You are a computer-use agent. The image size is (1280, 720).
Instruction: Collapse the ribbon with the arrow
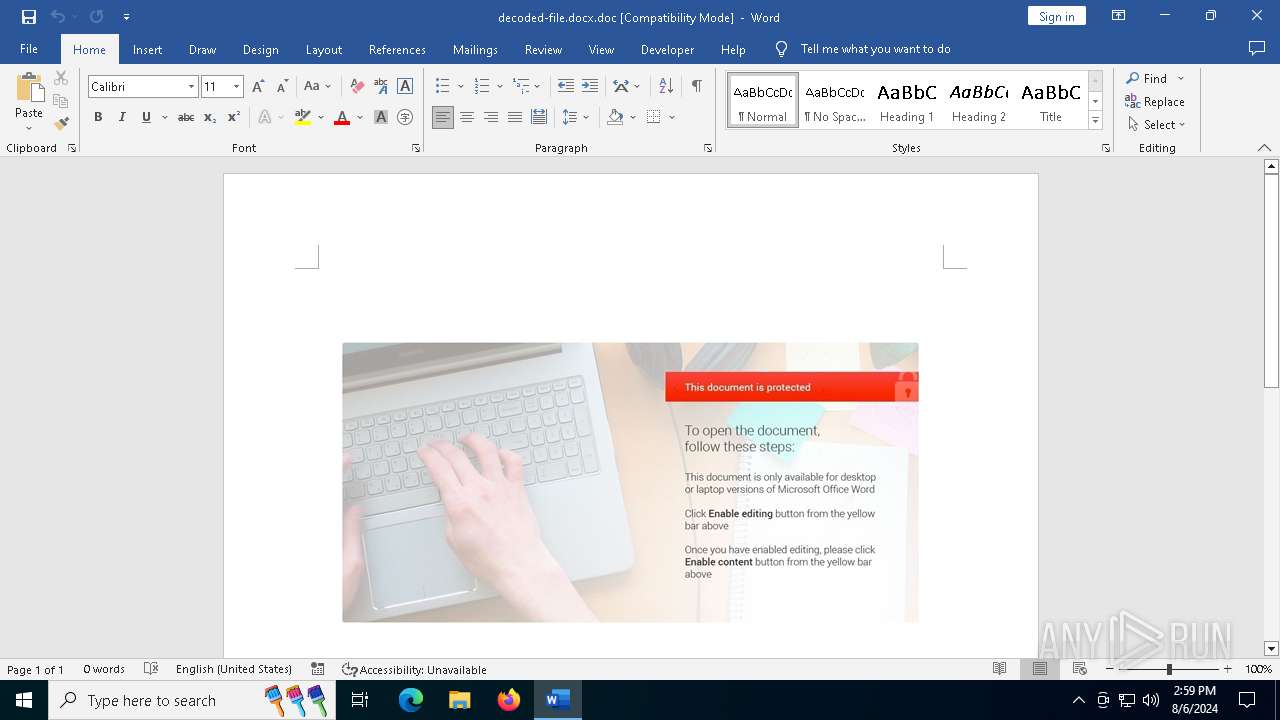(x=1264, y=148)
